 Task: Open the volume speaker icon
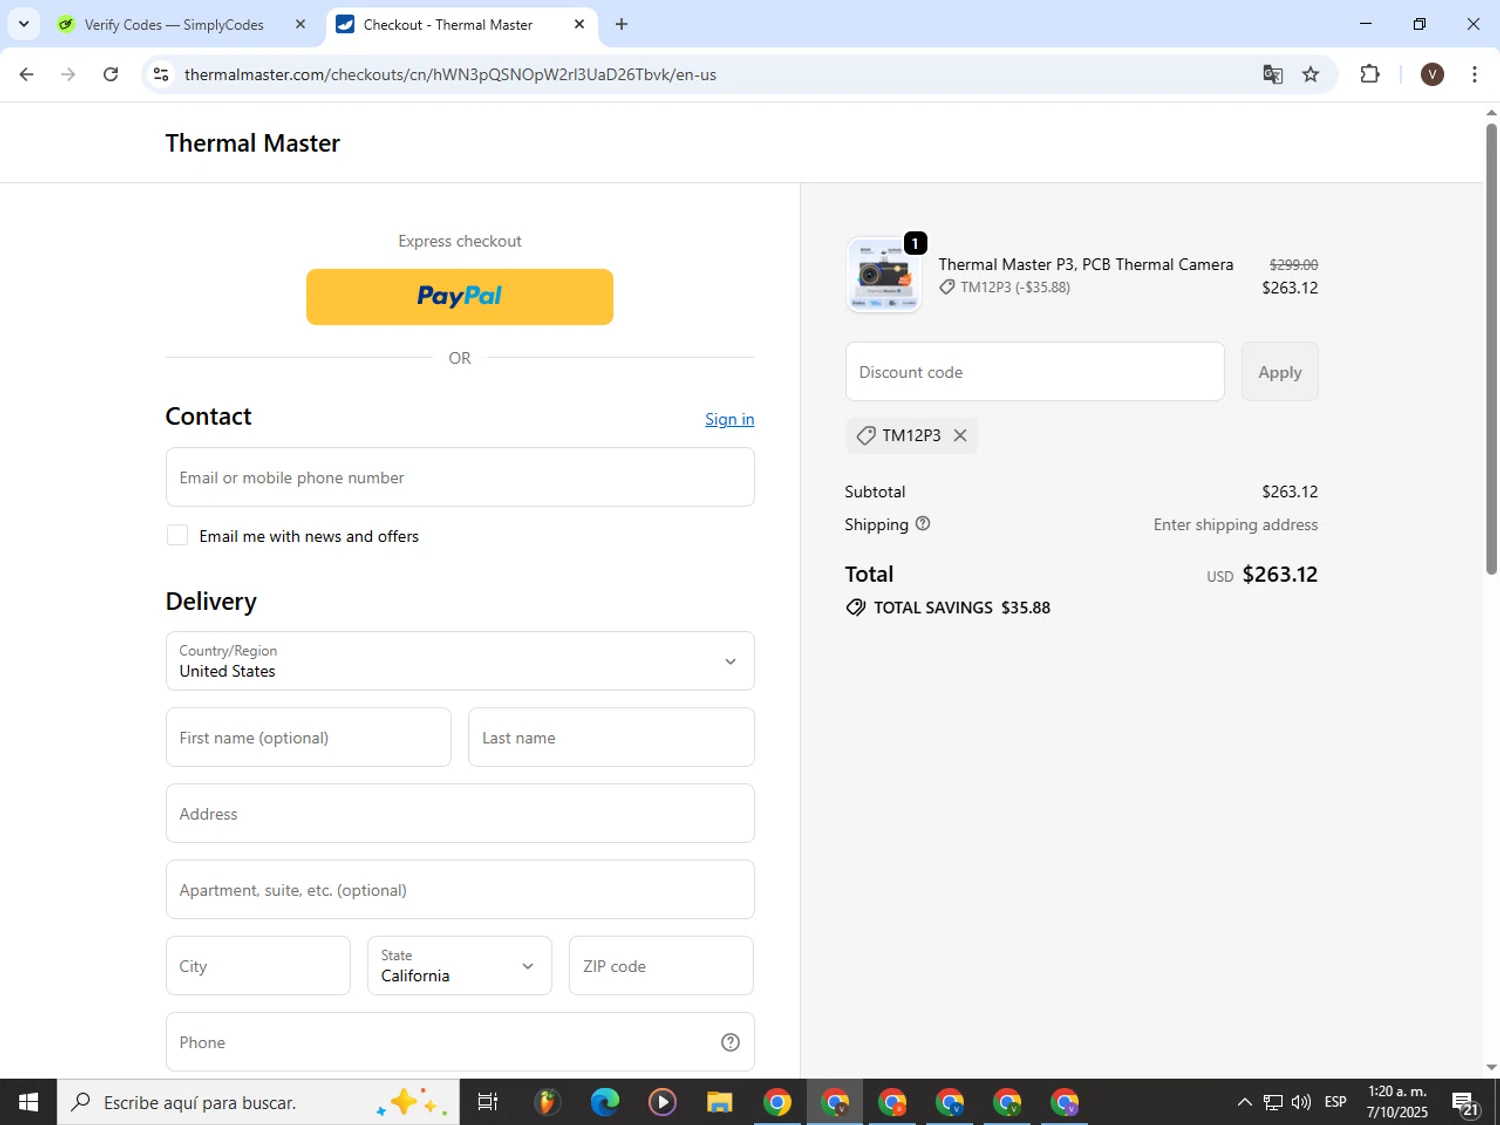[1301, 1102]
